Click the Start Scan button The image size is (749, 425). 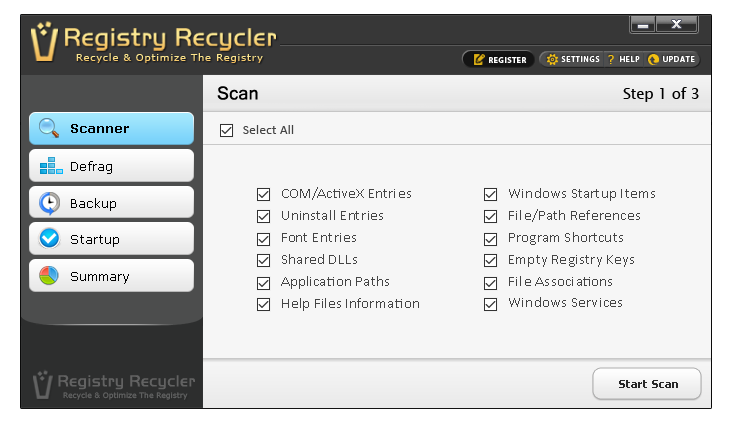(647, 383)
